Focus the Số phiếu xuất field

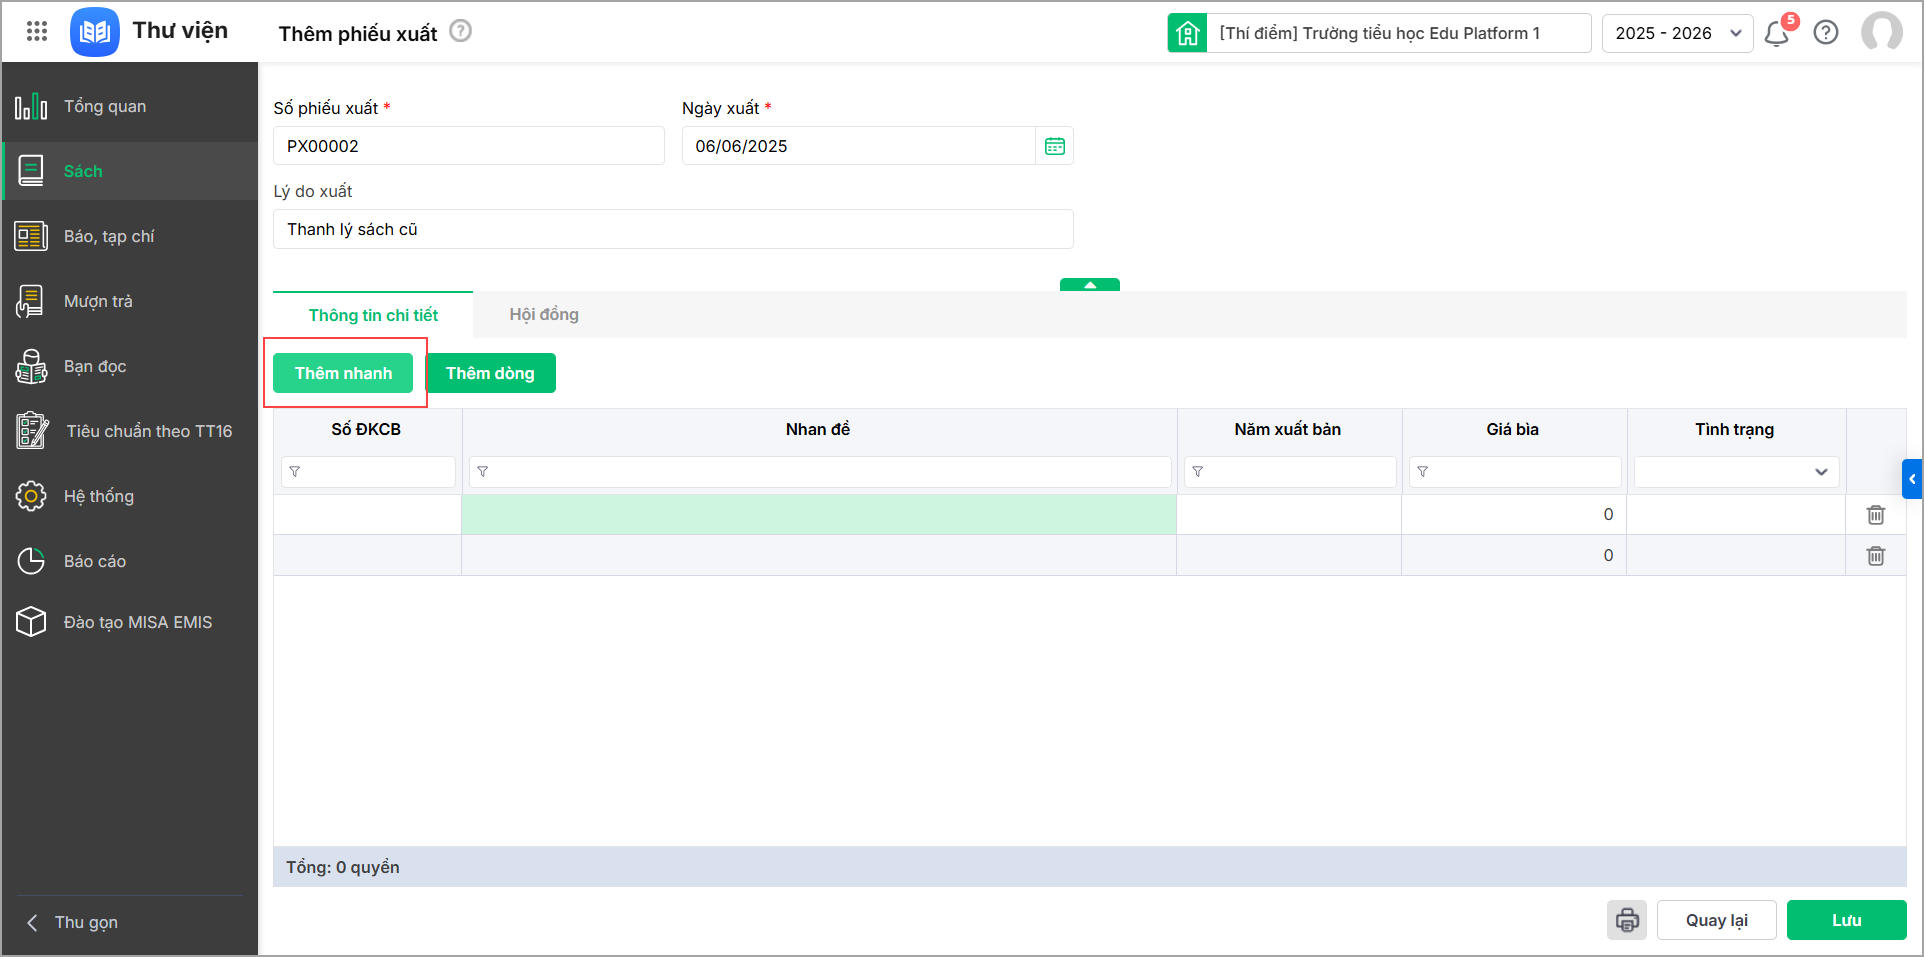[x=469, y=146]
